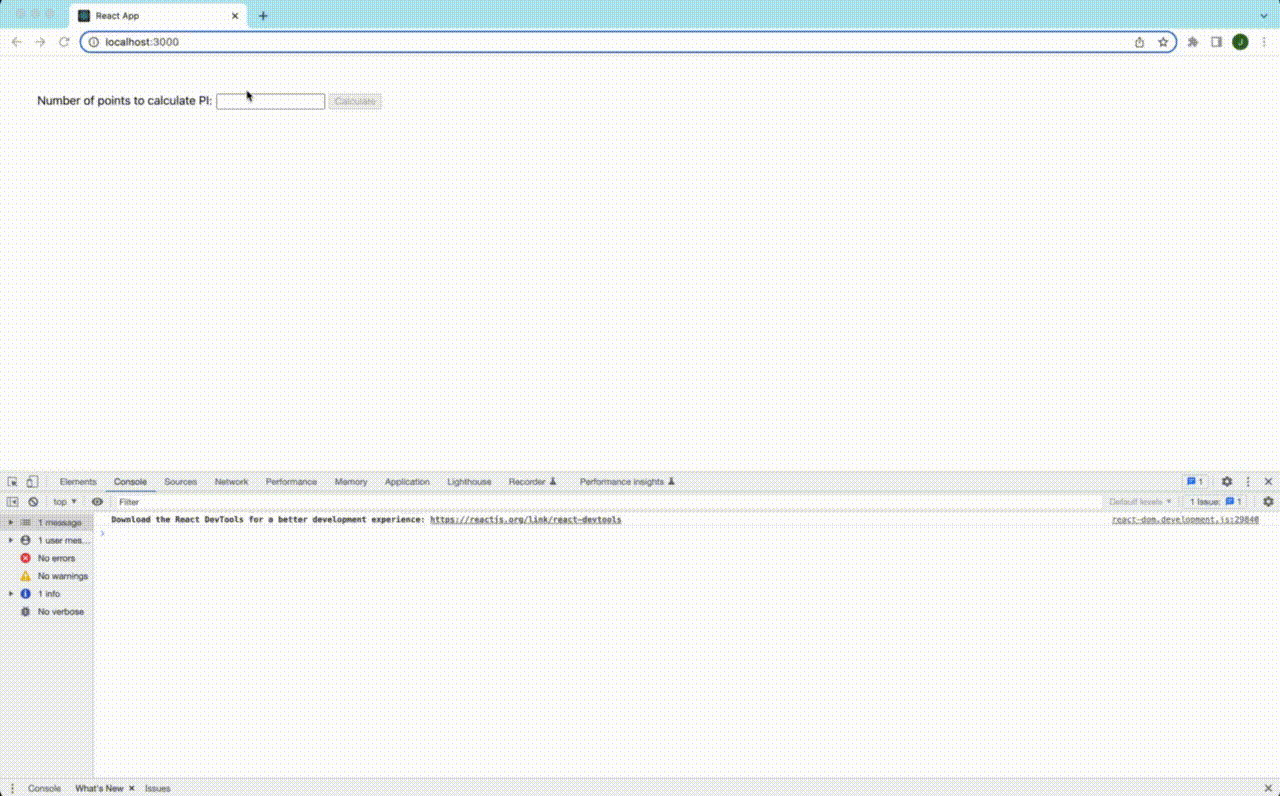Viewport: 1280px width, 796px height.
Task: Focus the number of points input field
Action: click(x=271, y=101)
